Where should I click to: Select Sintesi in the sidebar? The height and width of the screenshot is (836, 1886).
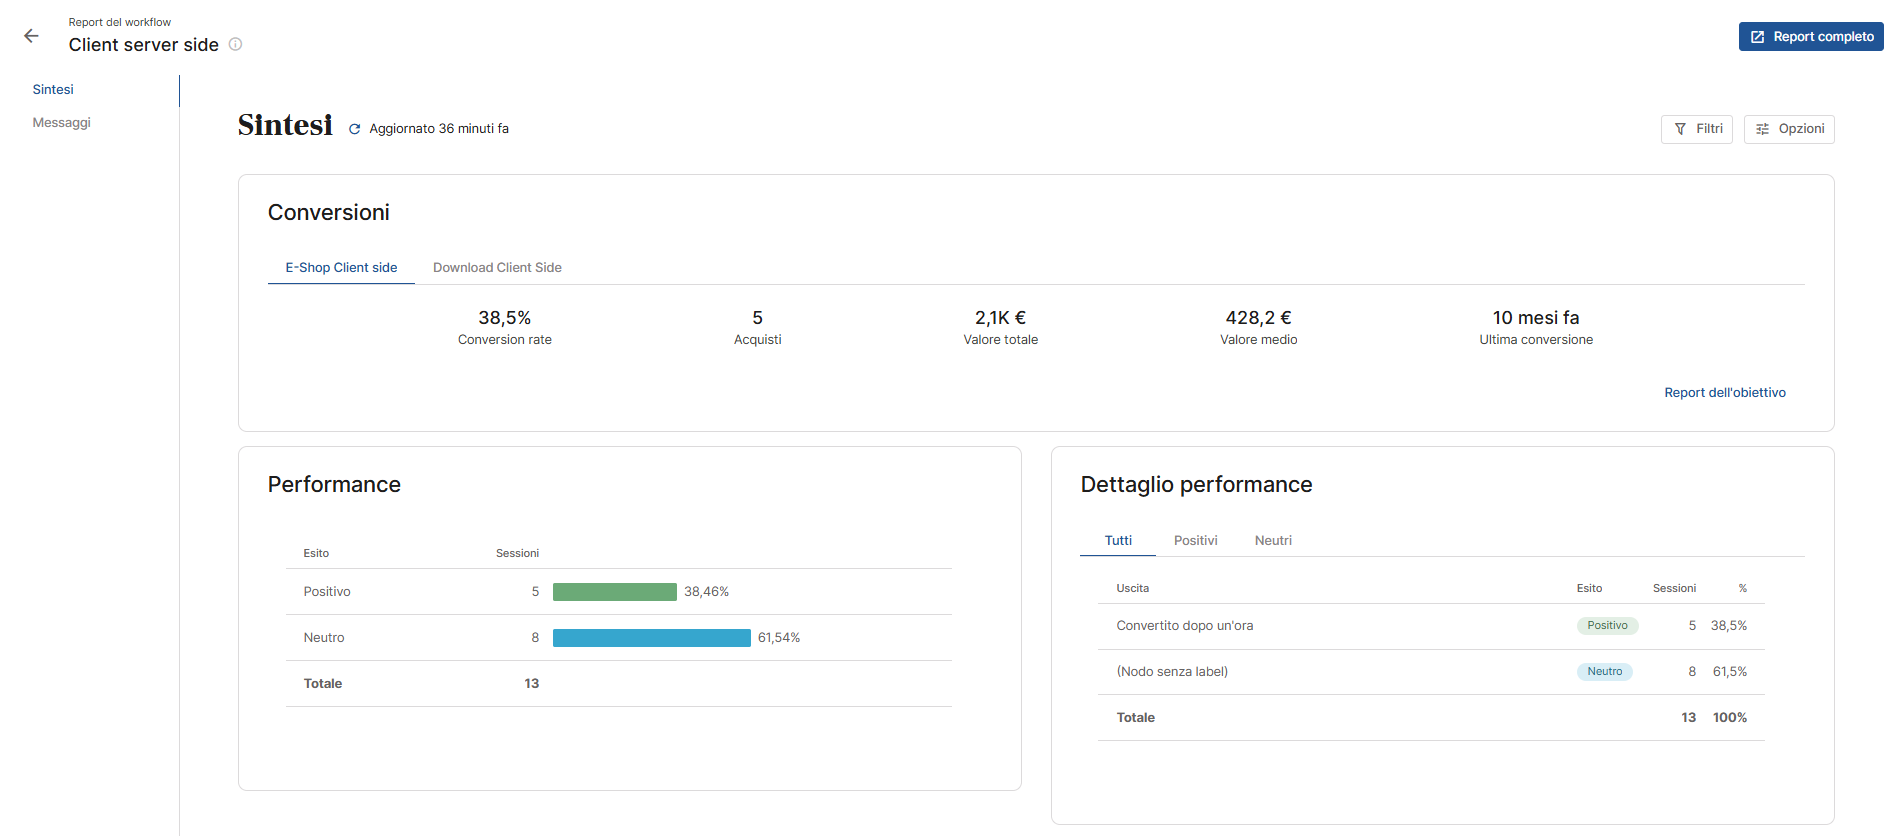[x=53, y=90]
